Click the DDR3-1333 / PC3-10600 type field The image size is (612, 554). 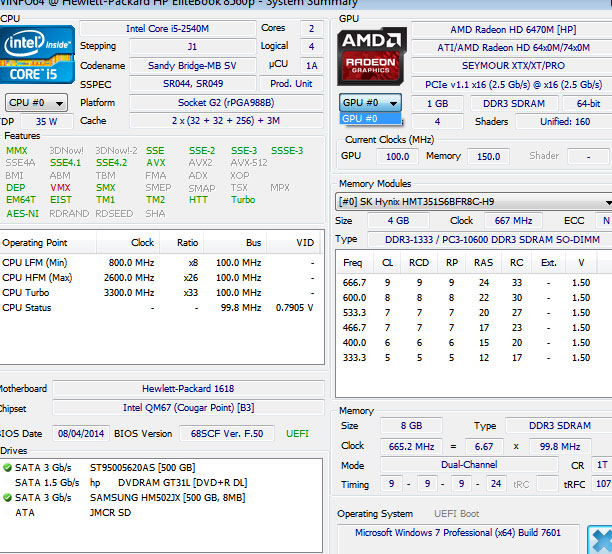point(492,240)
